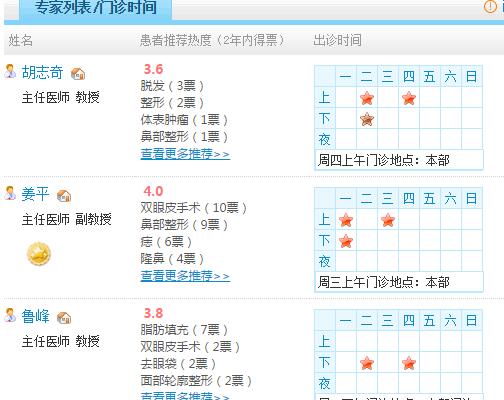Select 胡志奇's Thursday morning star slot
This screenshot has height=400, width=504.
click(x=409, y=98)
